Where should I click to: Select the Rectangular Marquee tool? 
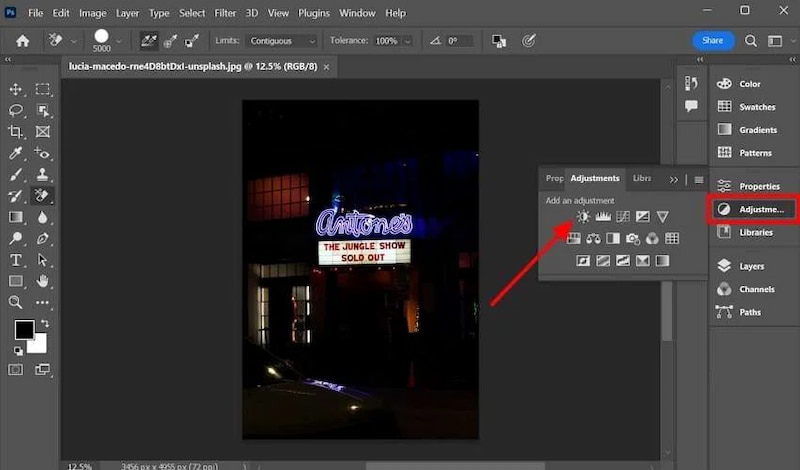[42, 89]
